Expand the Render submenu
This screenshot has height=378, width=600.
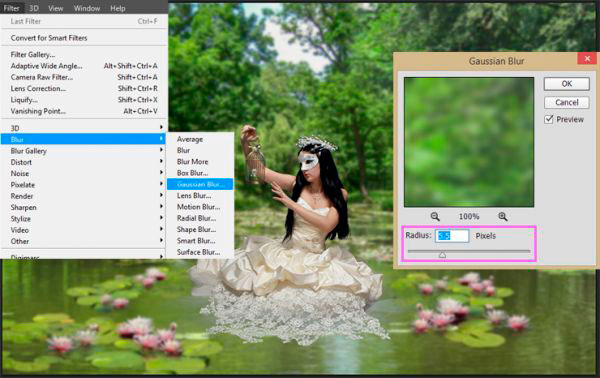[x=84, y=196]
